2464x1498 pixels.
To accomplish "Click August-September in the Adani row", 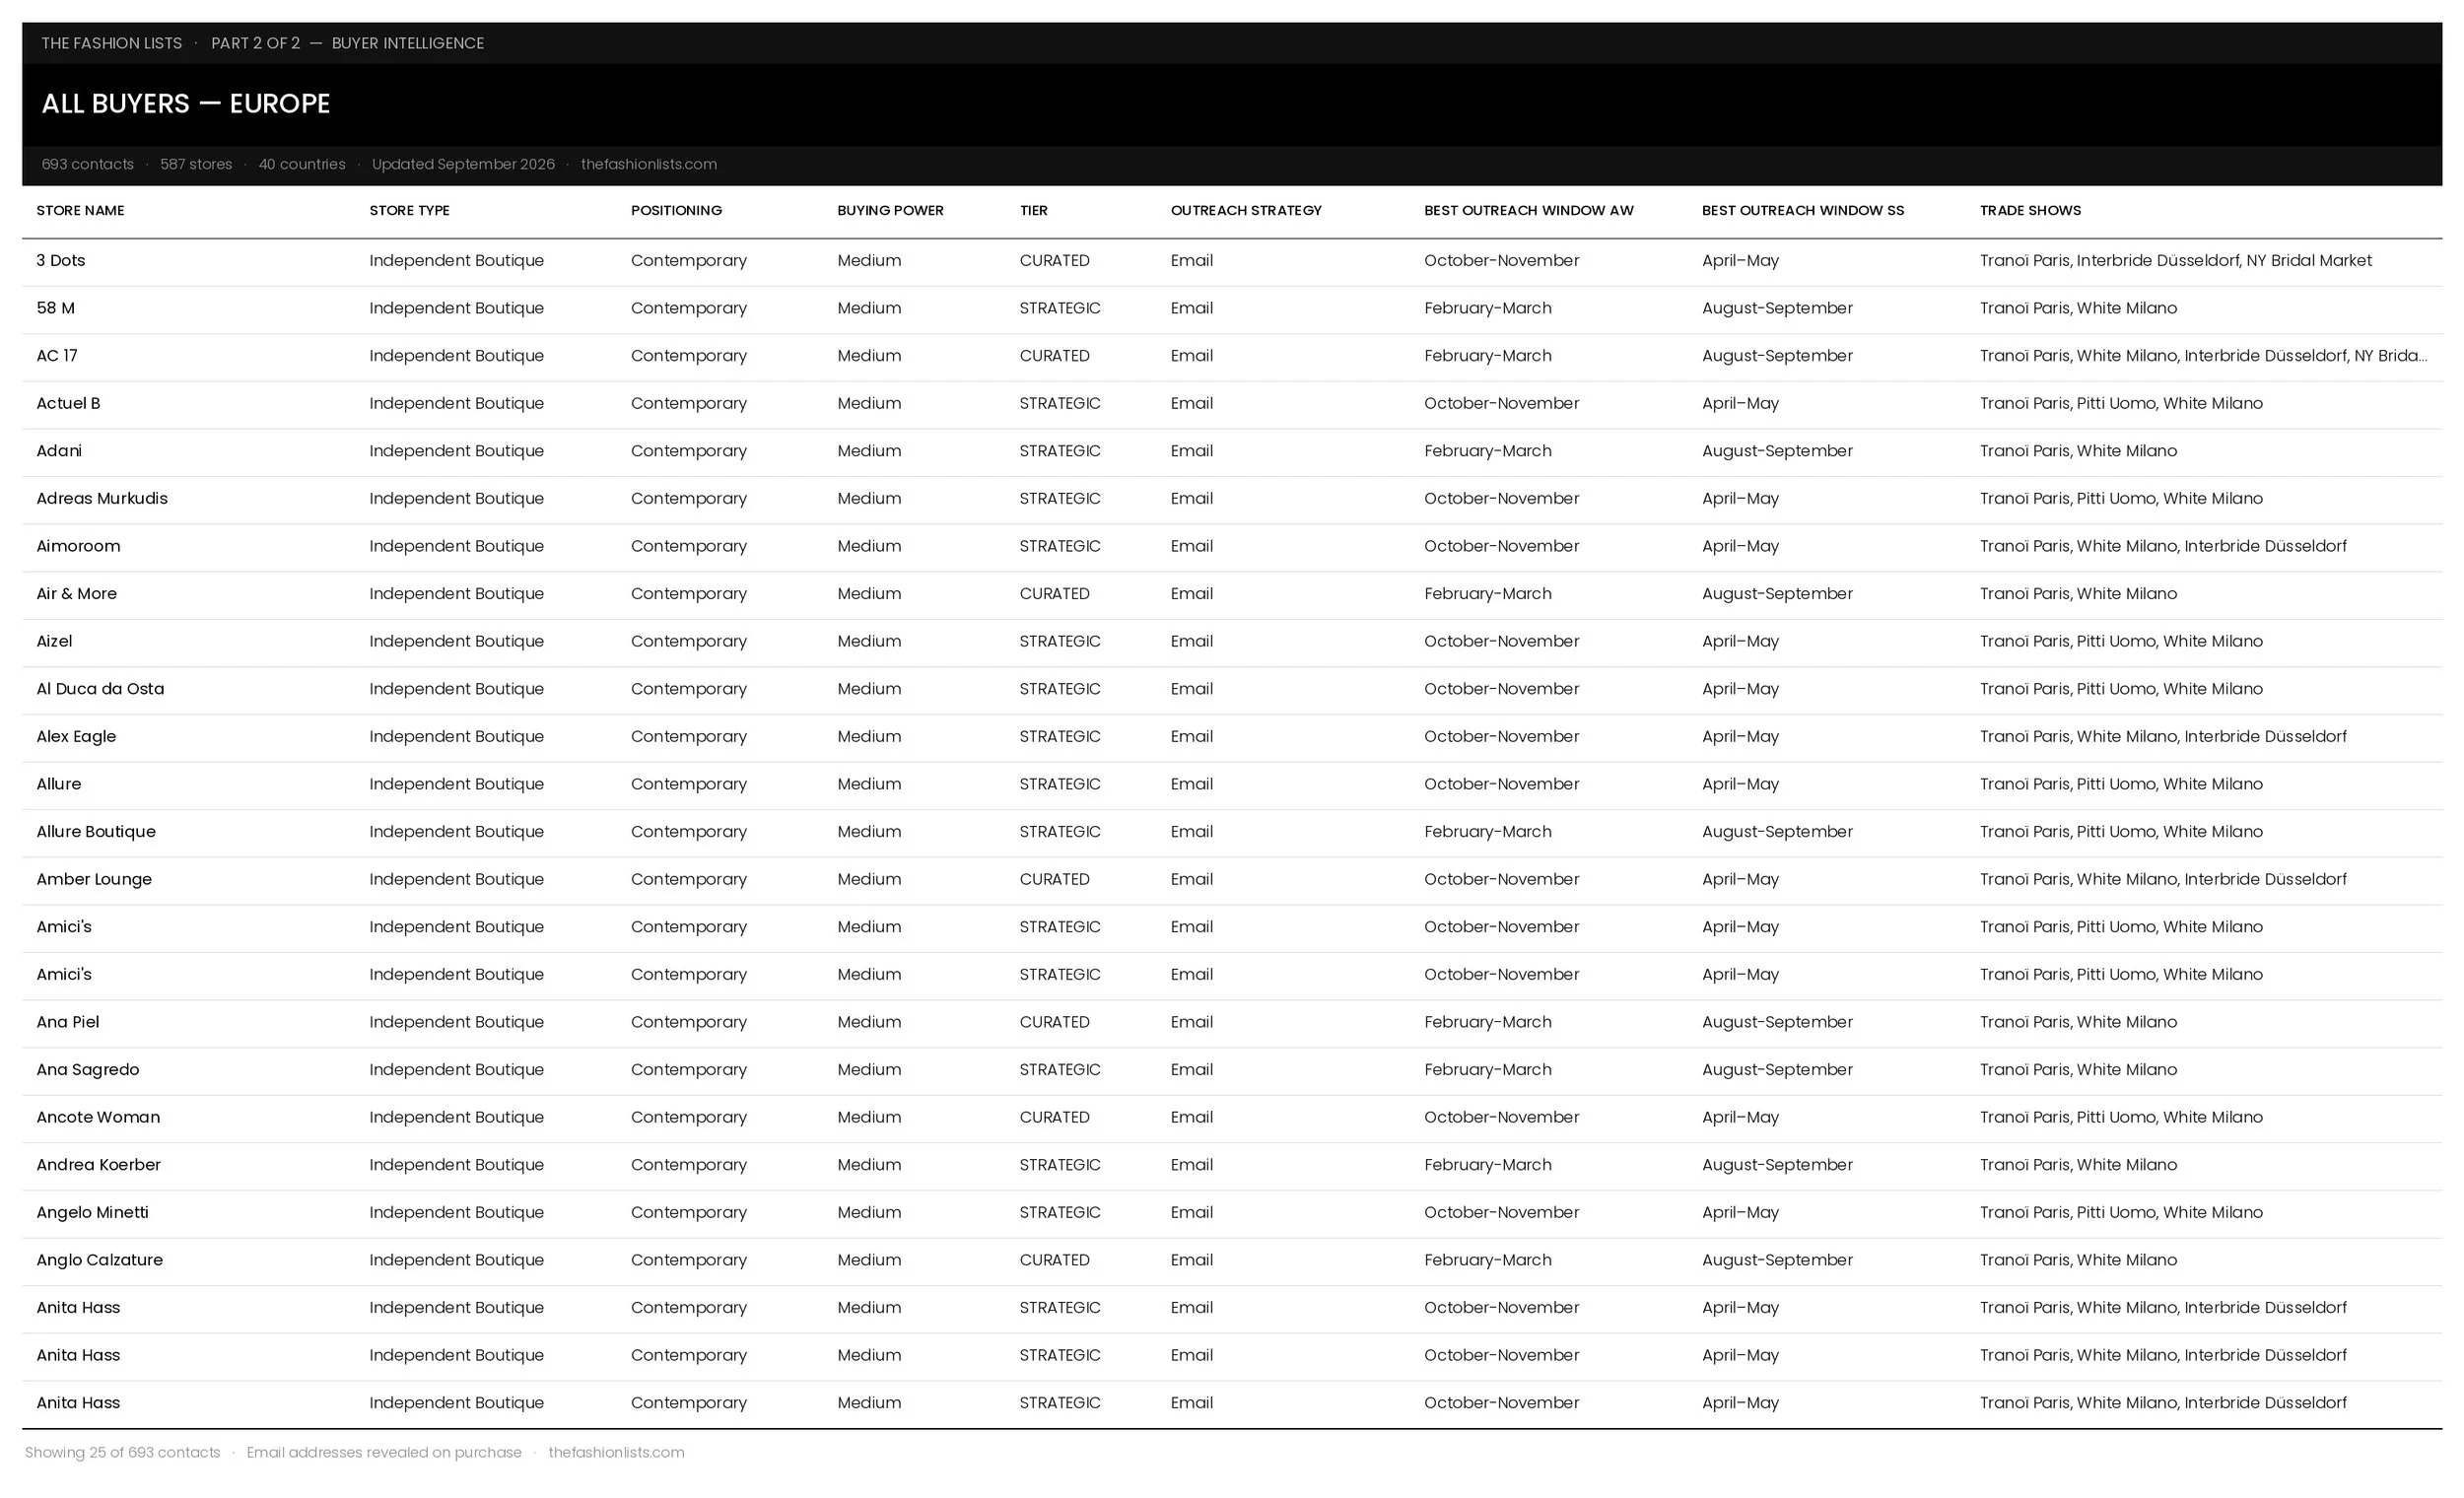I will click(x=1777, y=450).
